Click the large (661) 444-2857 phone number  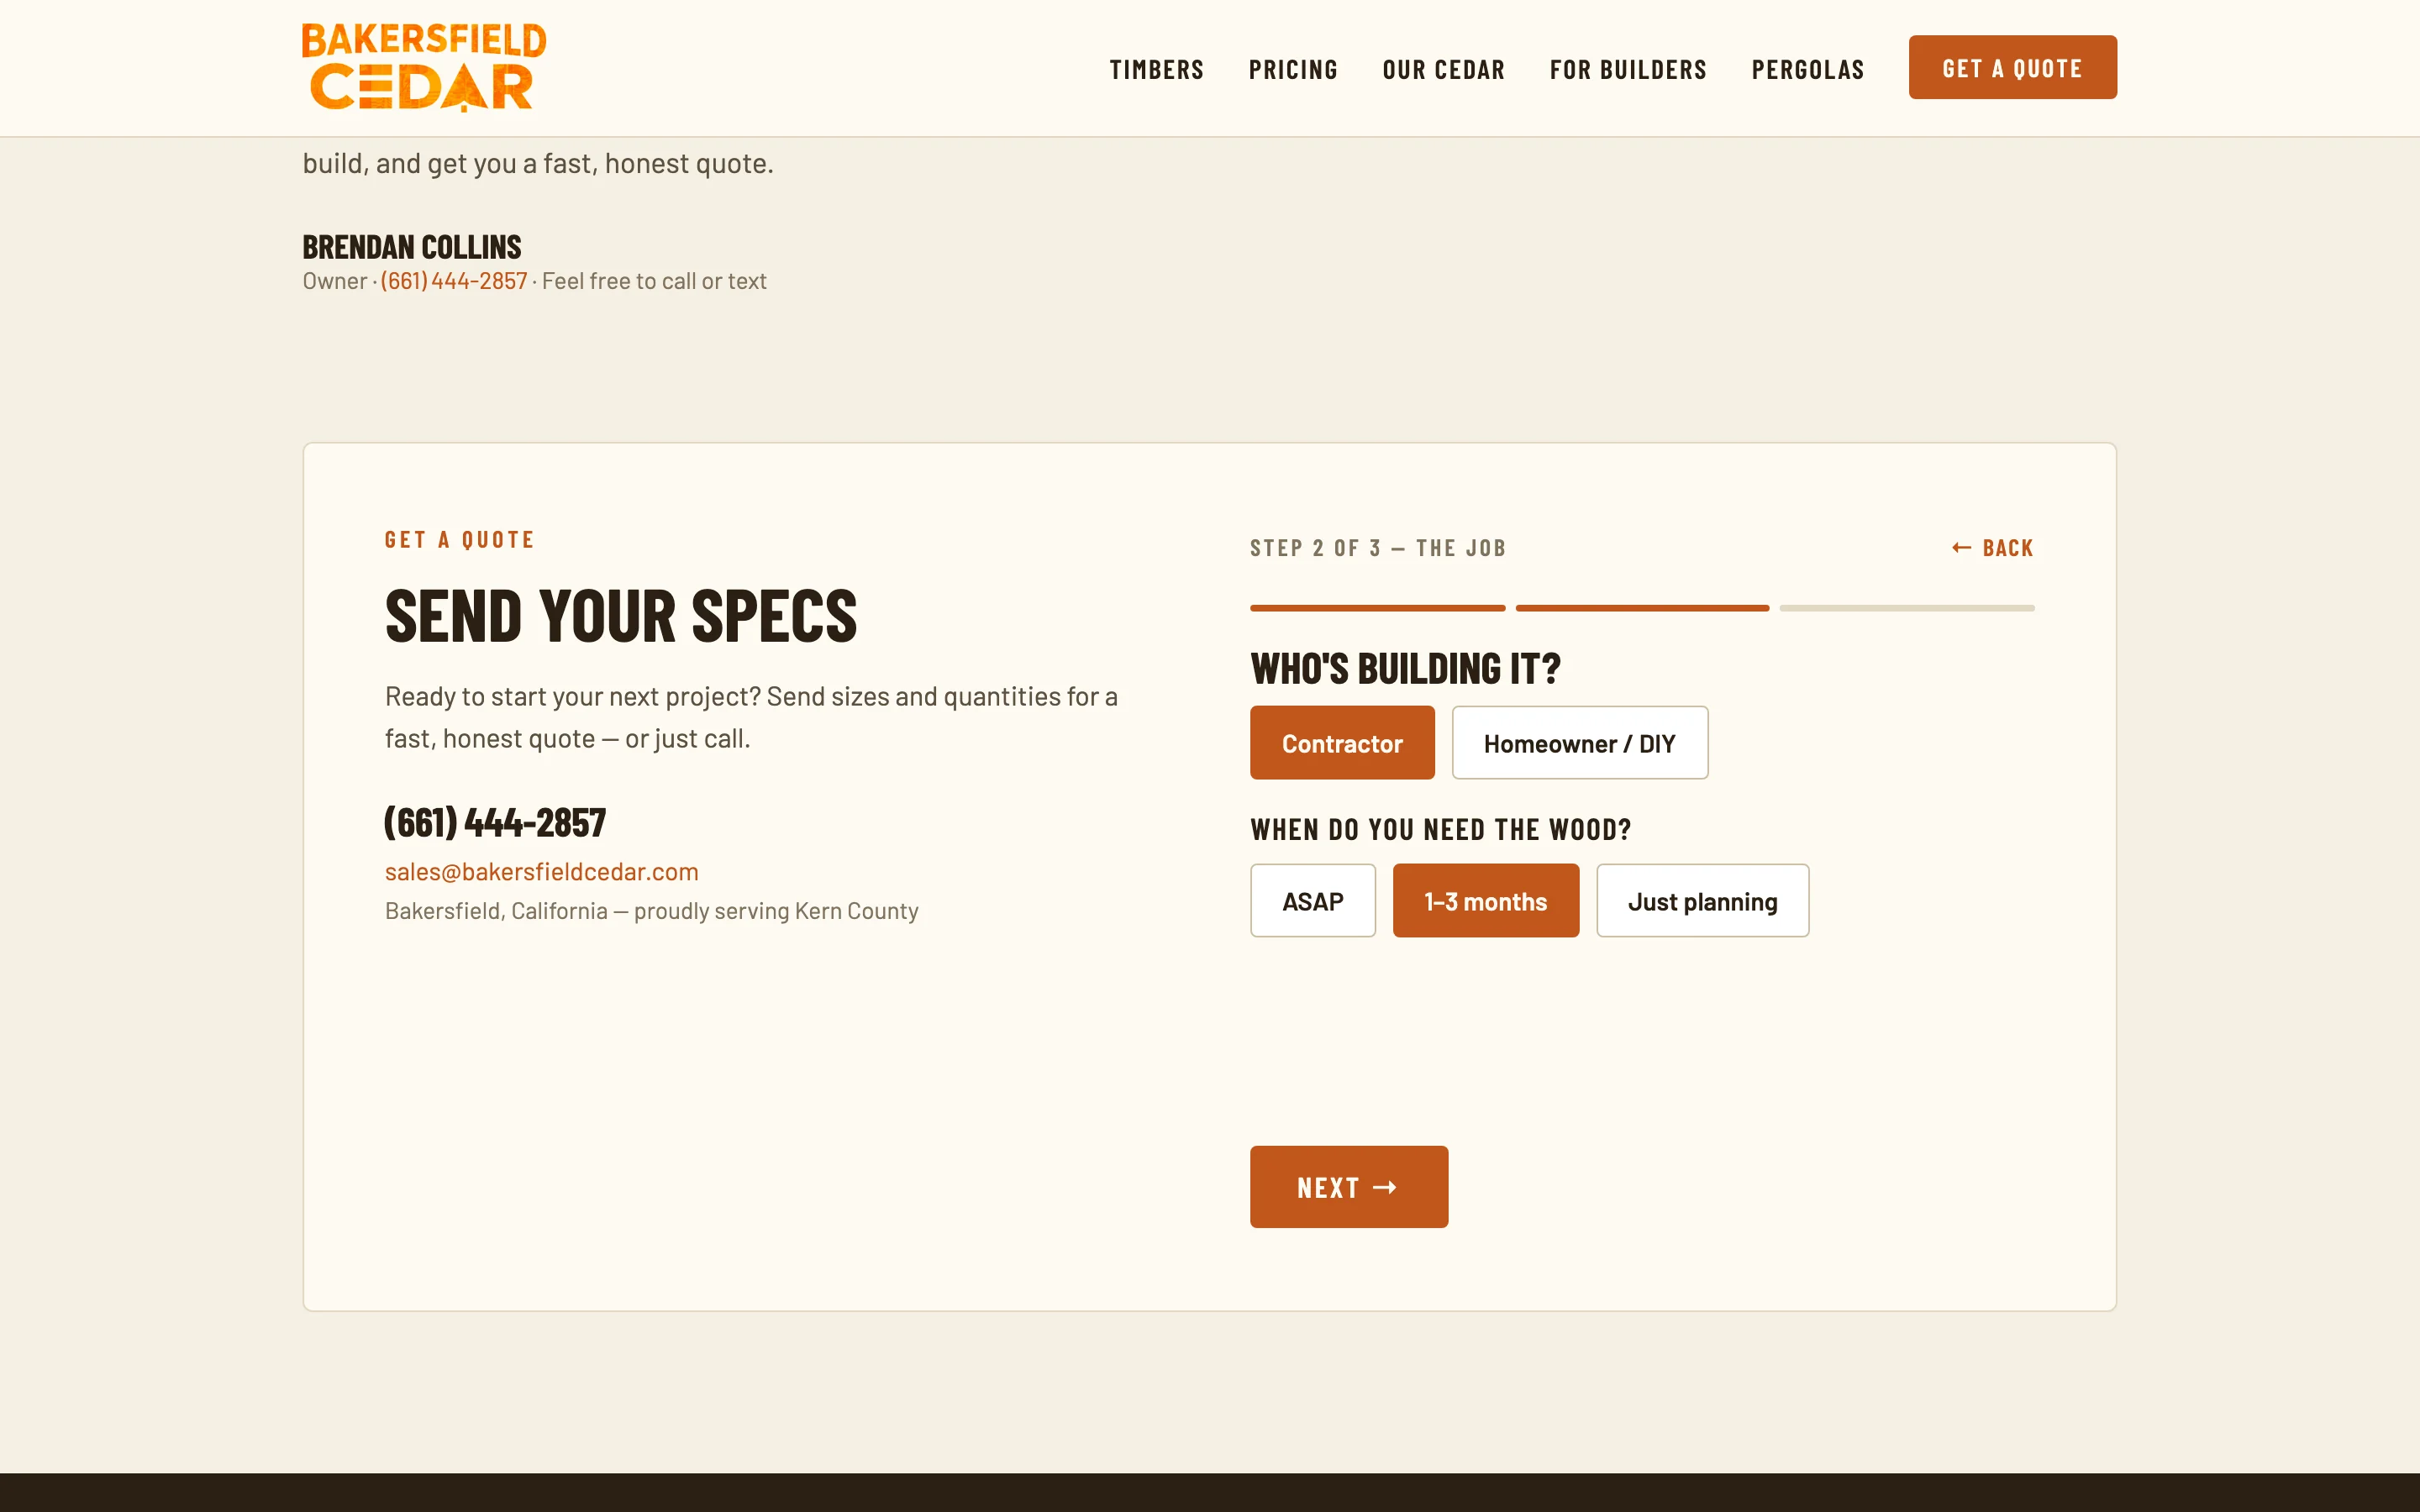(495, 823)
